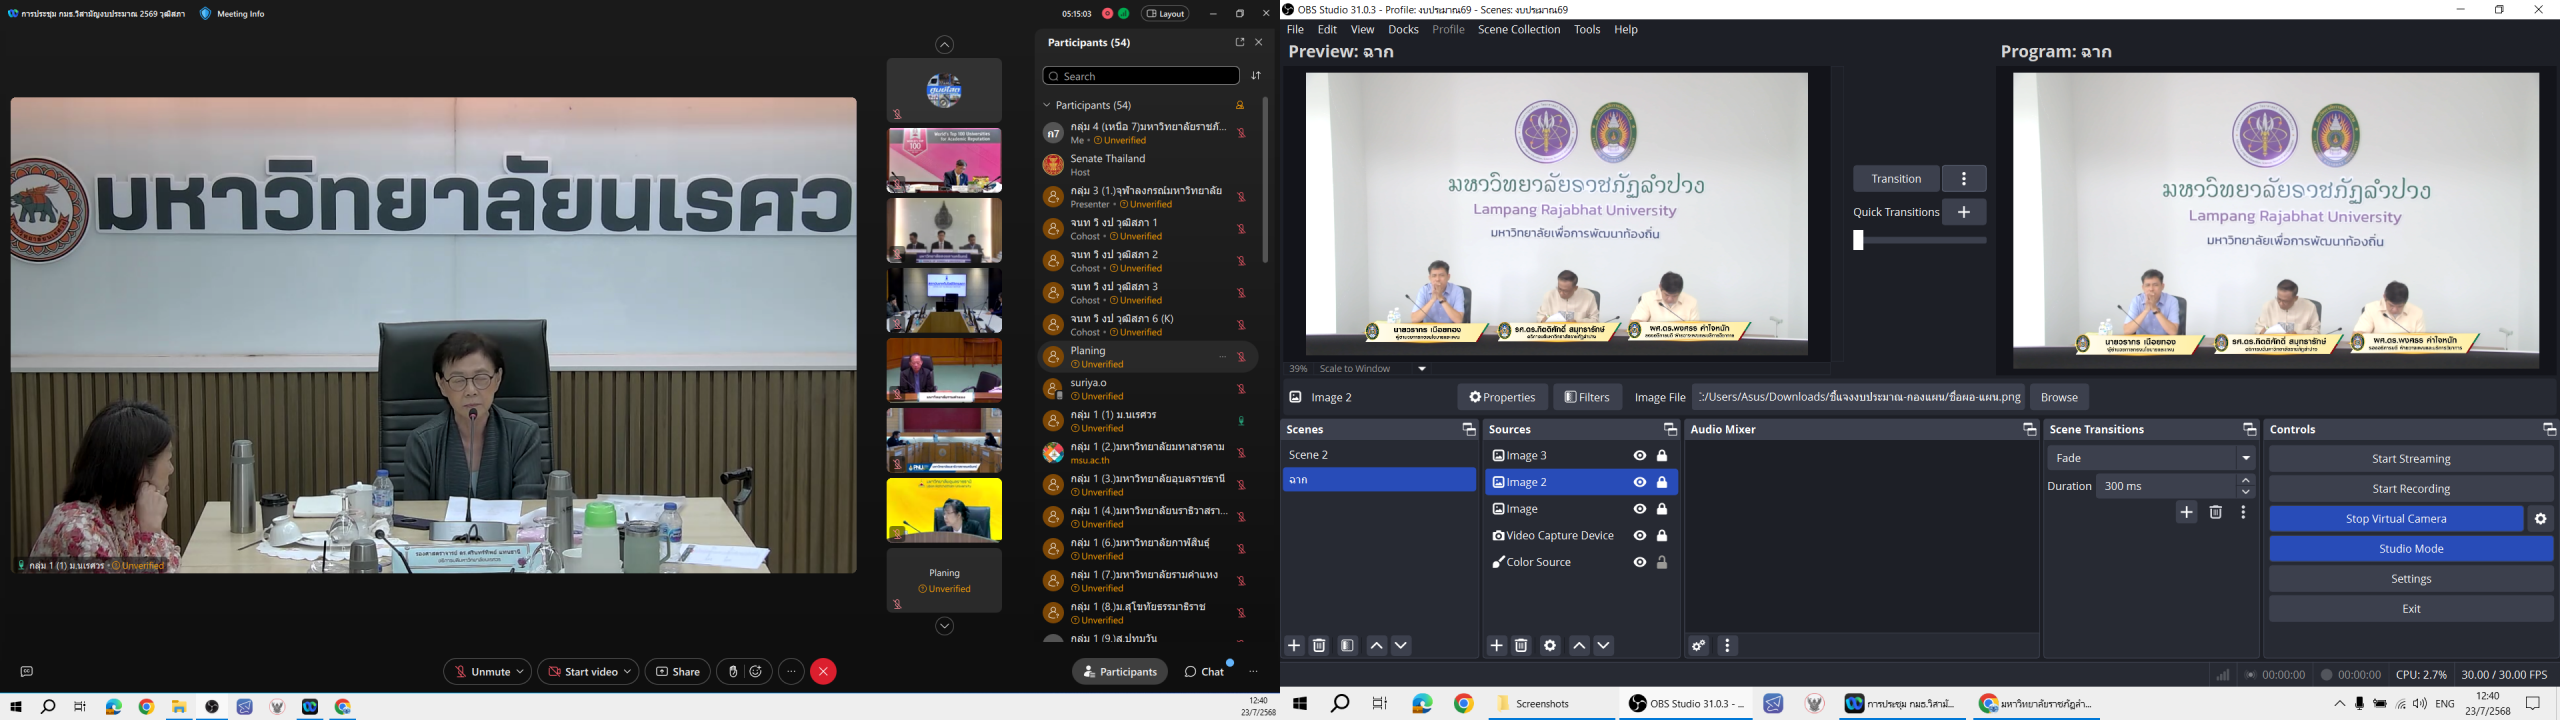This screenshot has width=2560, height=720.
Task: Open OBS Edit menu
Action: 1327,30
